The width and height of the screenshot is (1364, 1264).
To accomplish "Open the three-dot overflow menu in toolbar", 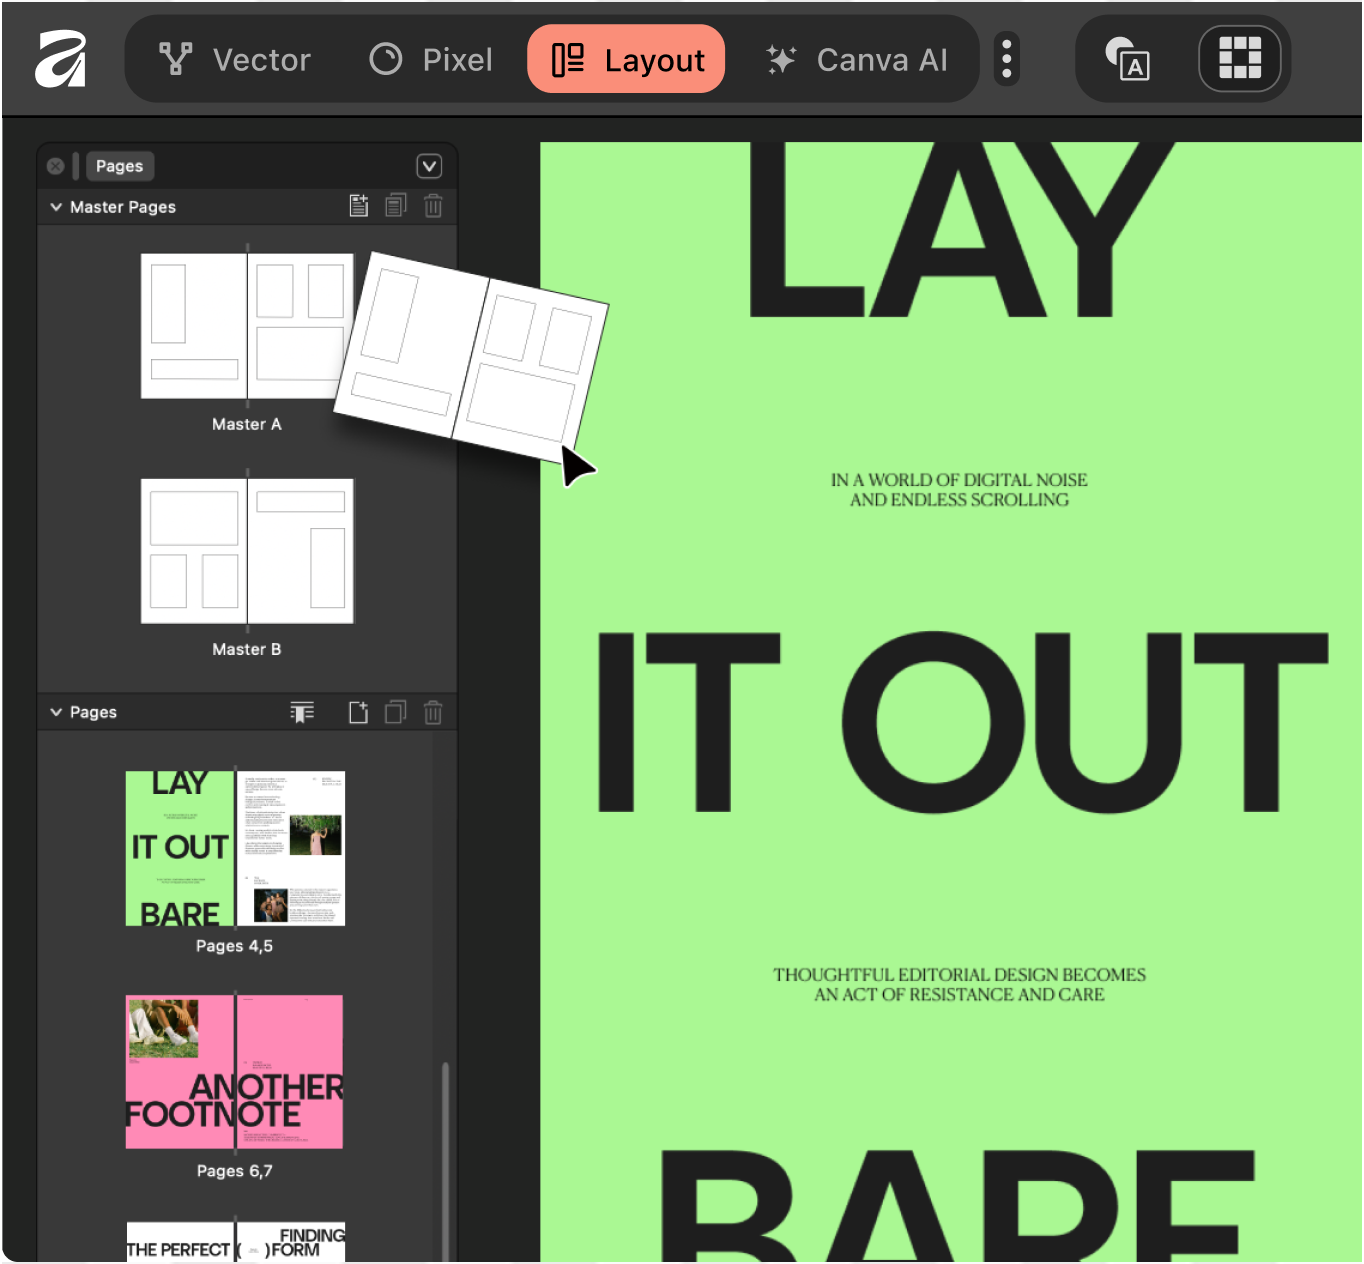I will click(1006, 59).
